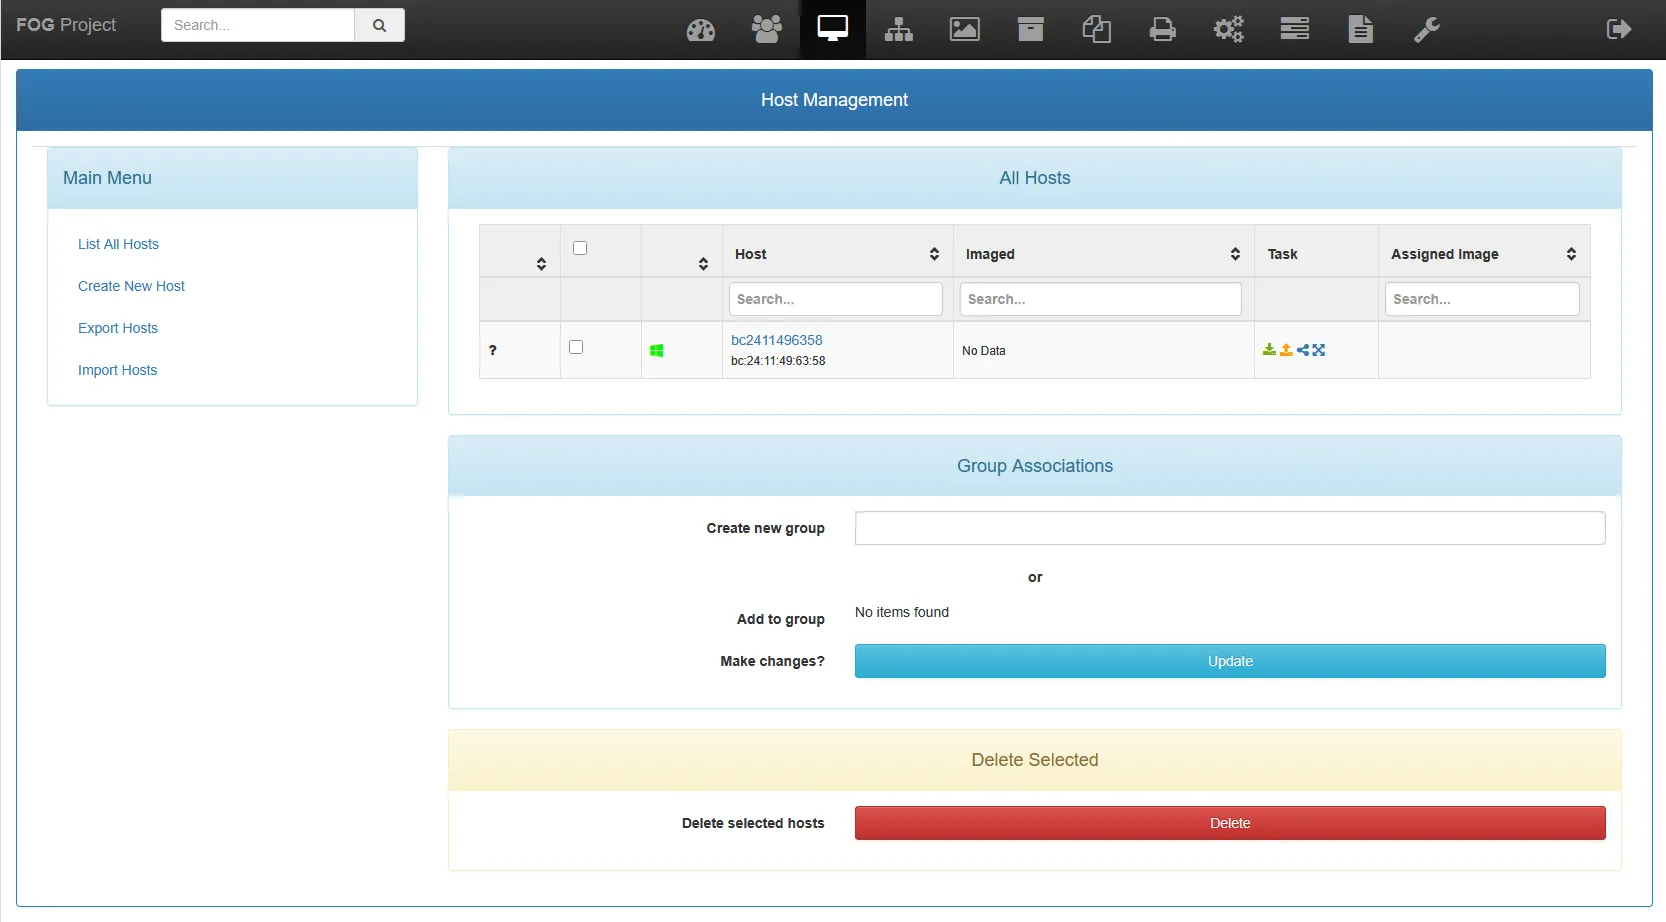The image size is (1666, 922).
Task: Click the Create new group field
Action: click(x=1229, y=528)
